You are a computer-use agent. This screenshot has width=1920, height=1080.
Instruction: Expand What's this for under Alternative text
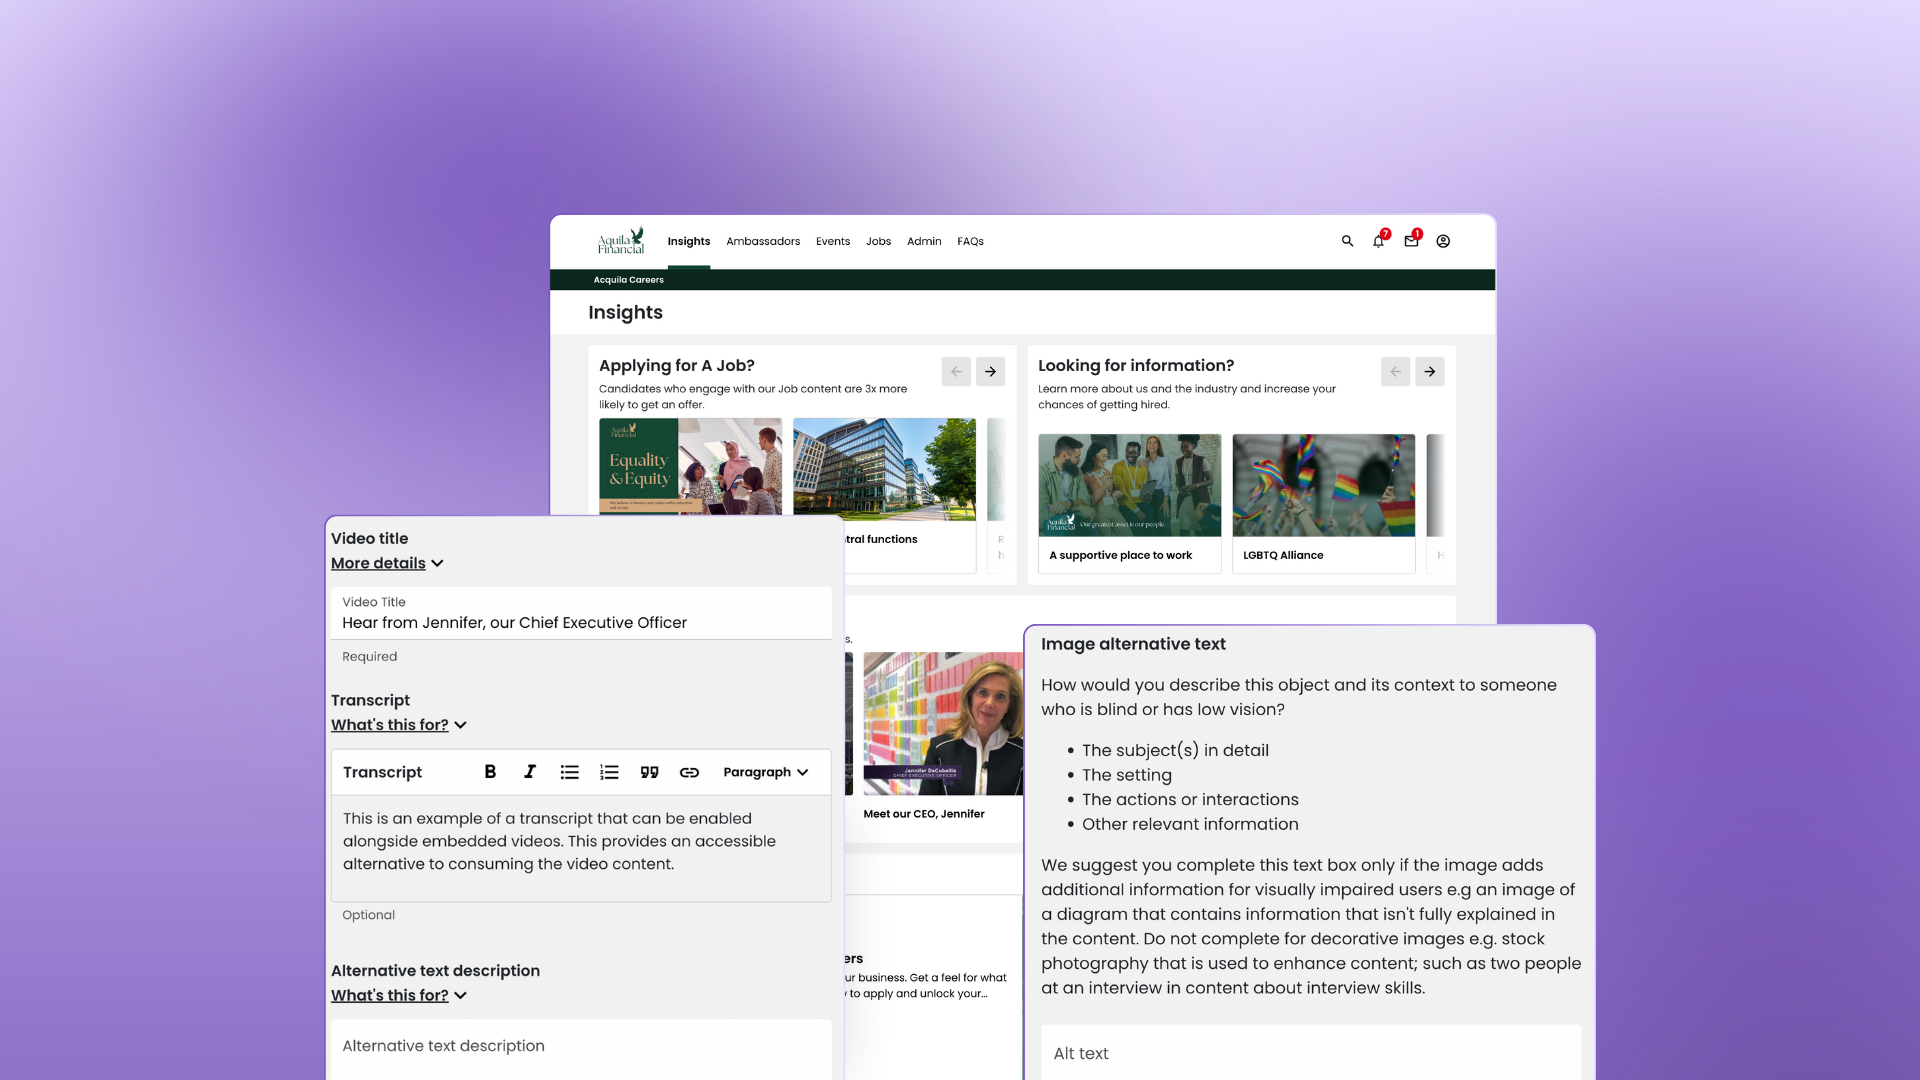398,995
